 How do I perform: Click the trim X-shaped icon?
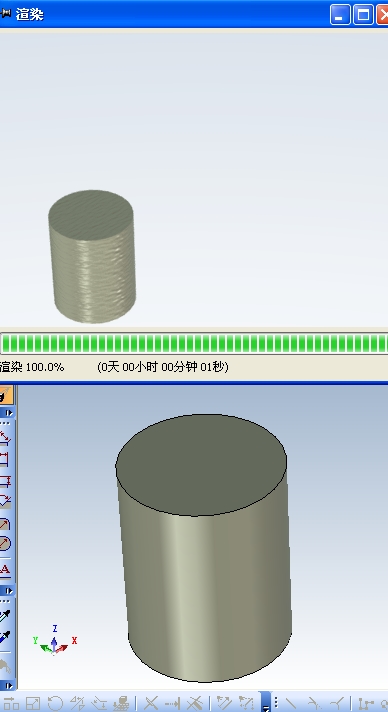tap(151, 703)
